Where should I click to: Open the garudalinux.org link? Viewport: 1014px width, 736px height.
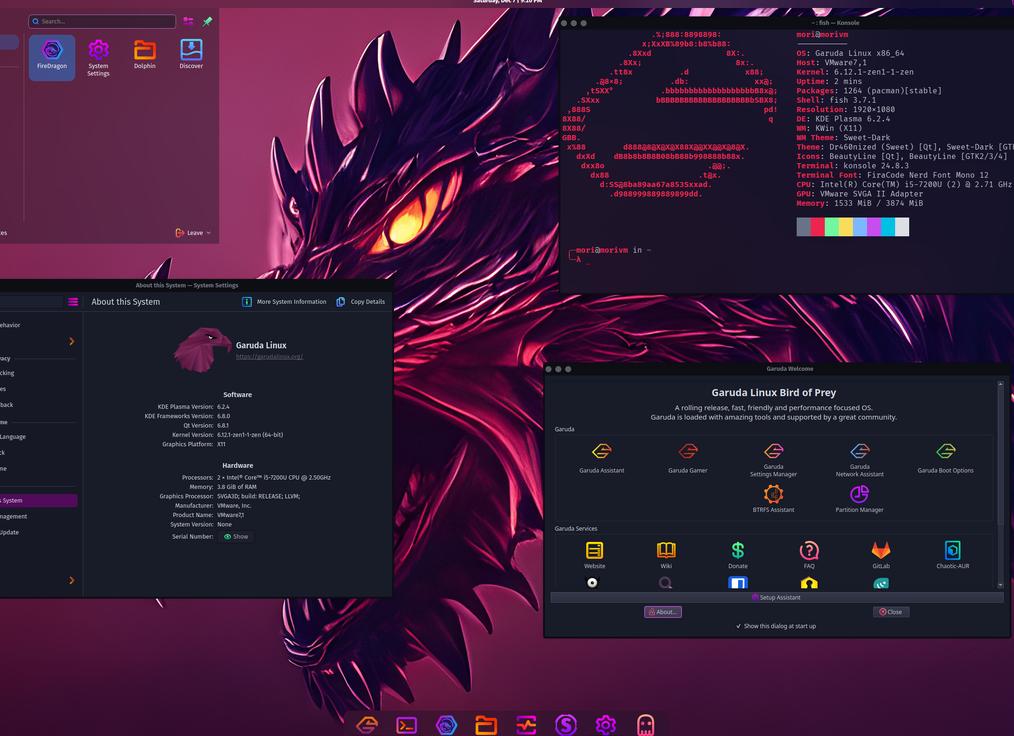pyautogui.click(x=269, y=356)
